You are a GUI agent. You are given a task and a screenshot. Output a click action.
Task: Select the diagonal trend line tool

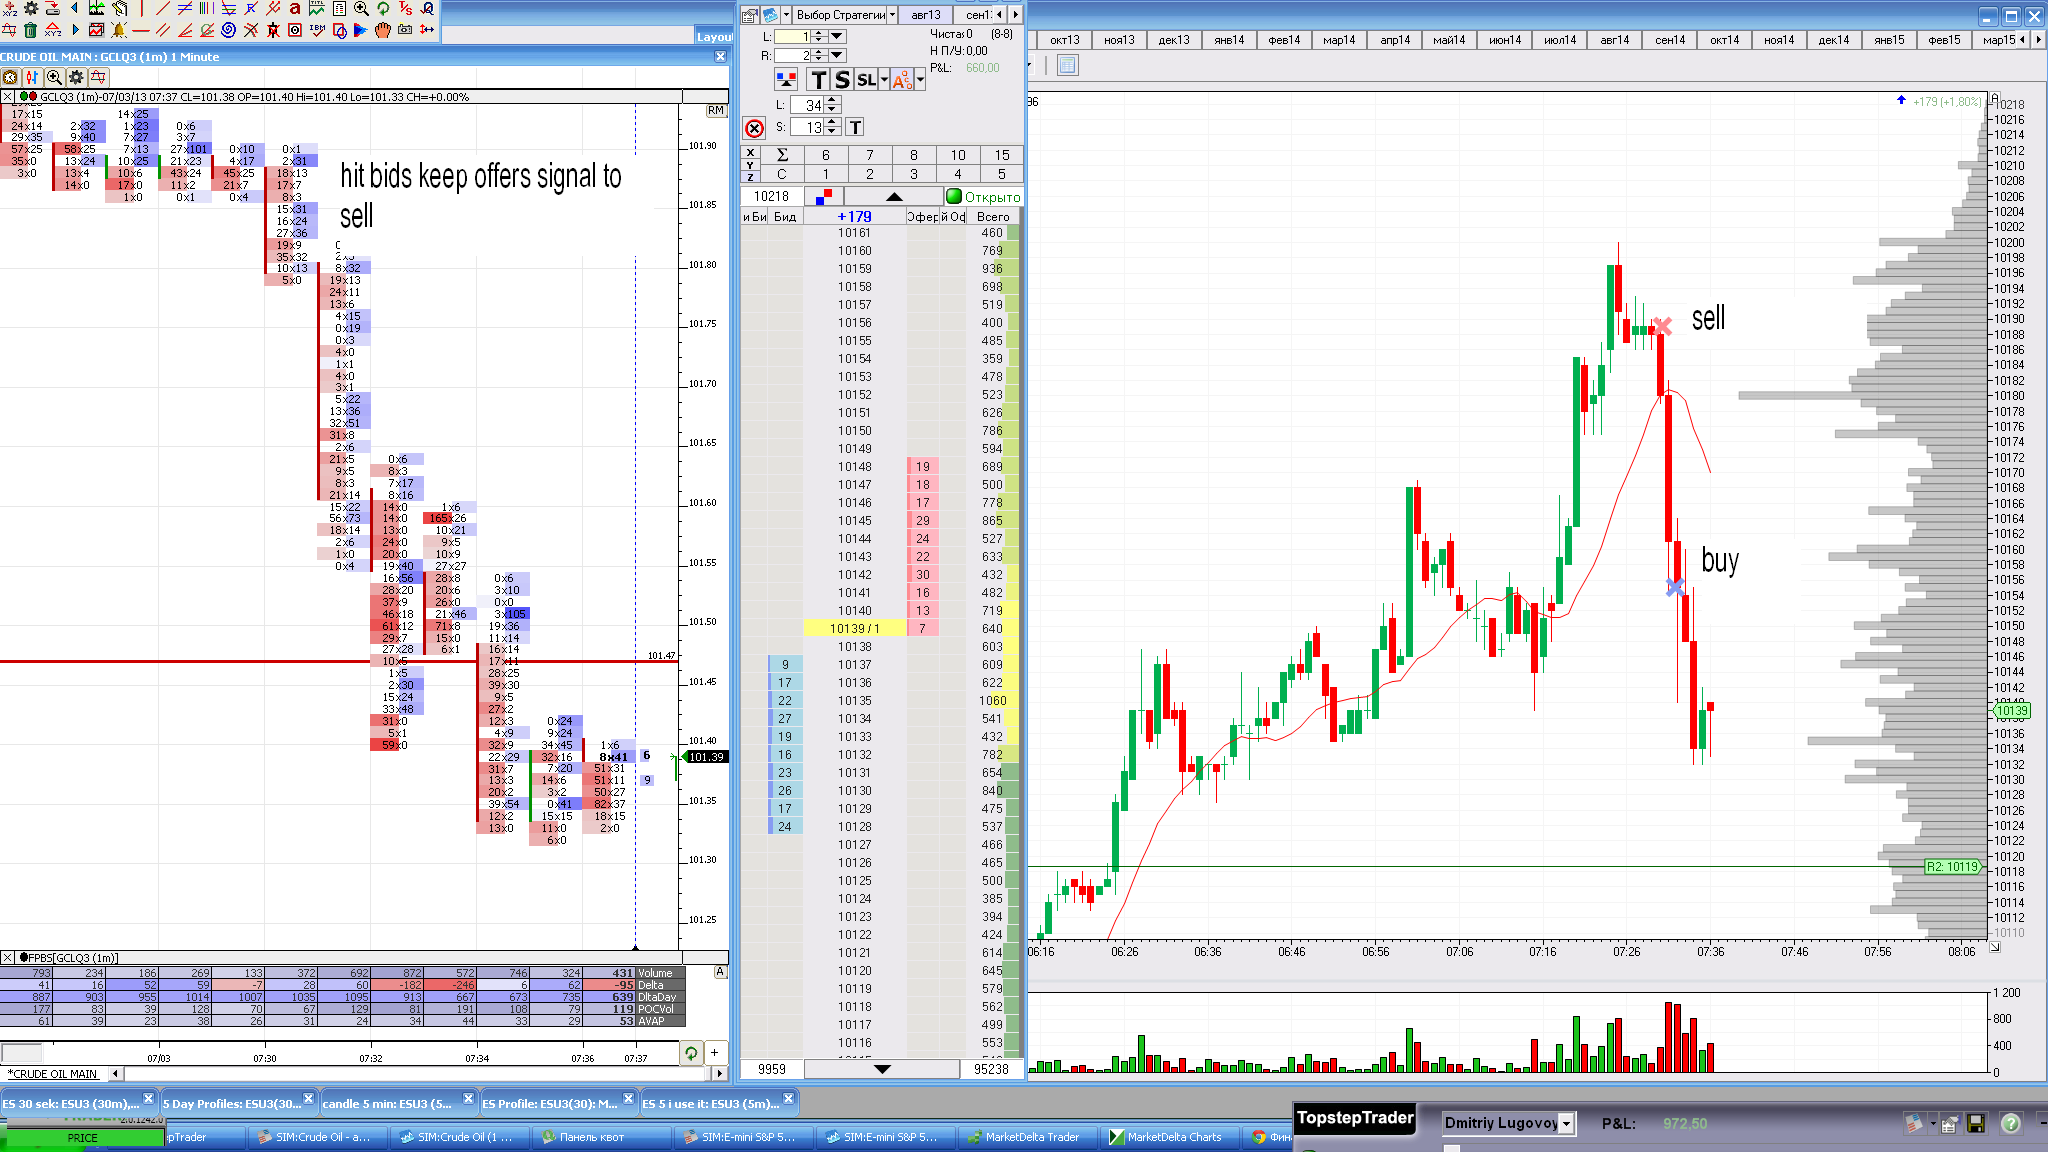163,8
